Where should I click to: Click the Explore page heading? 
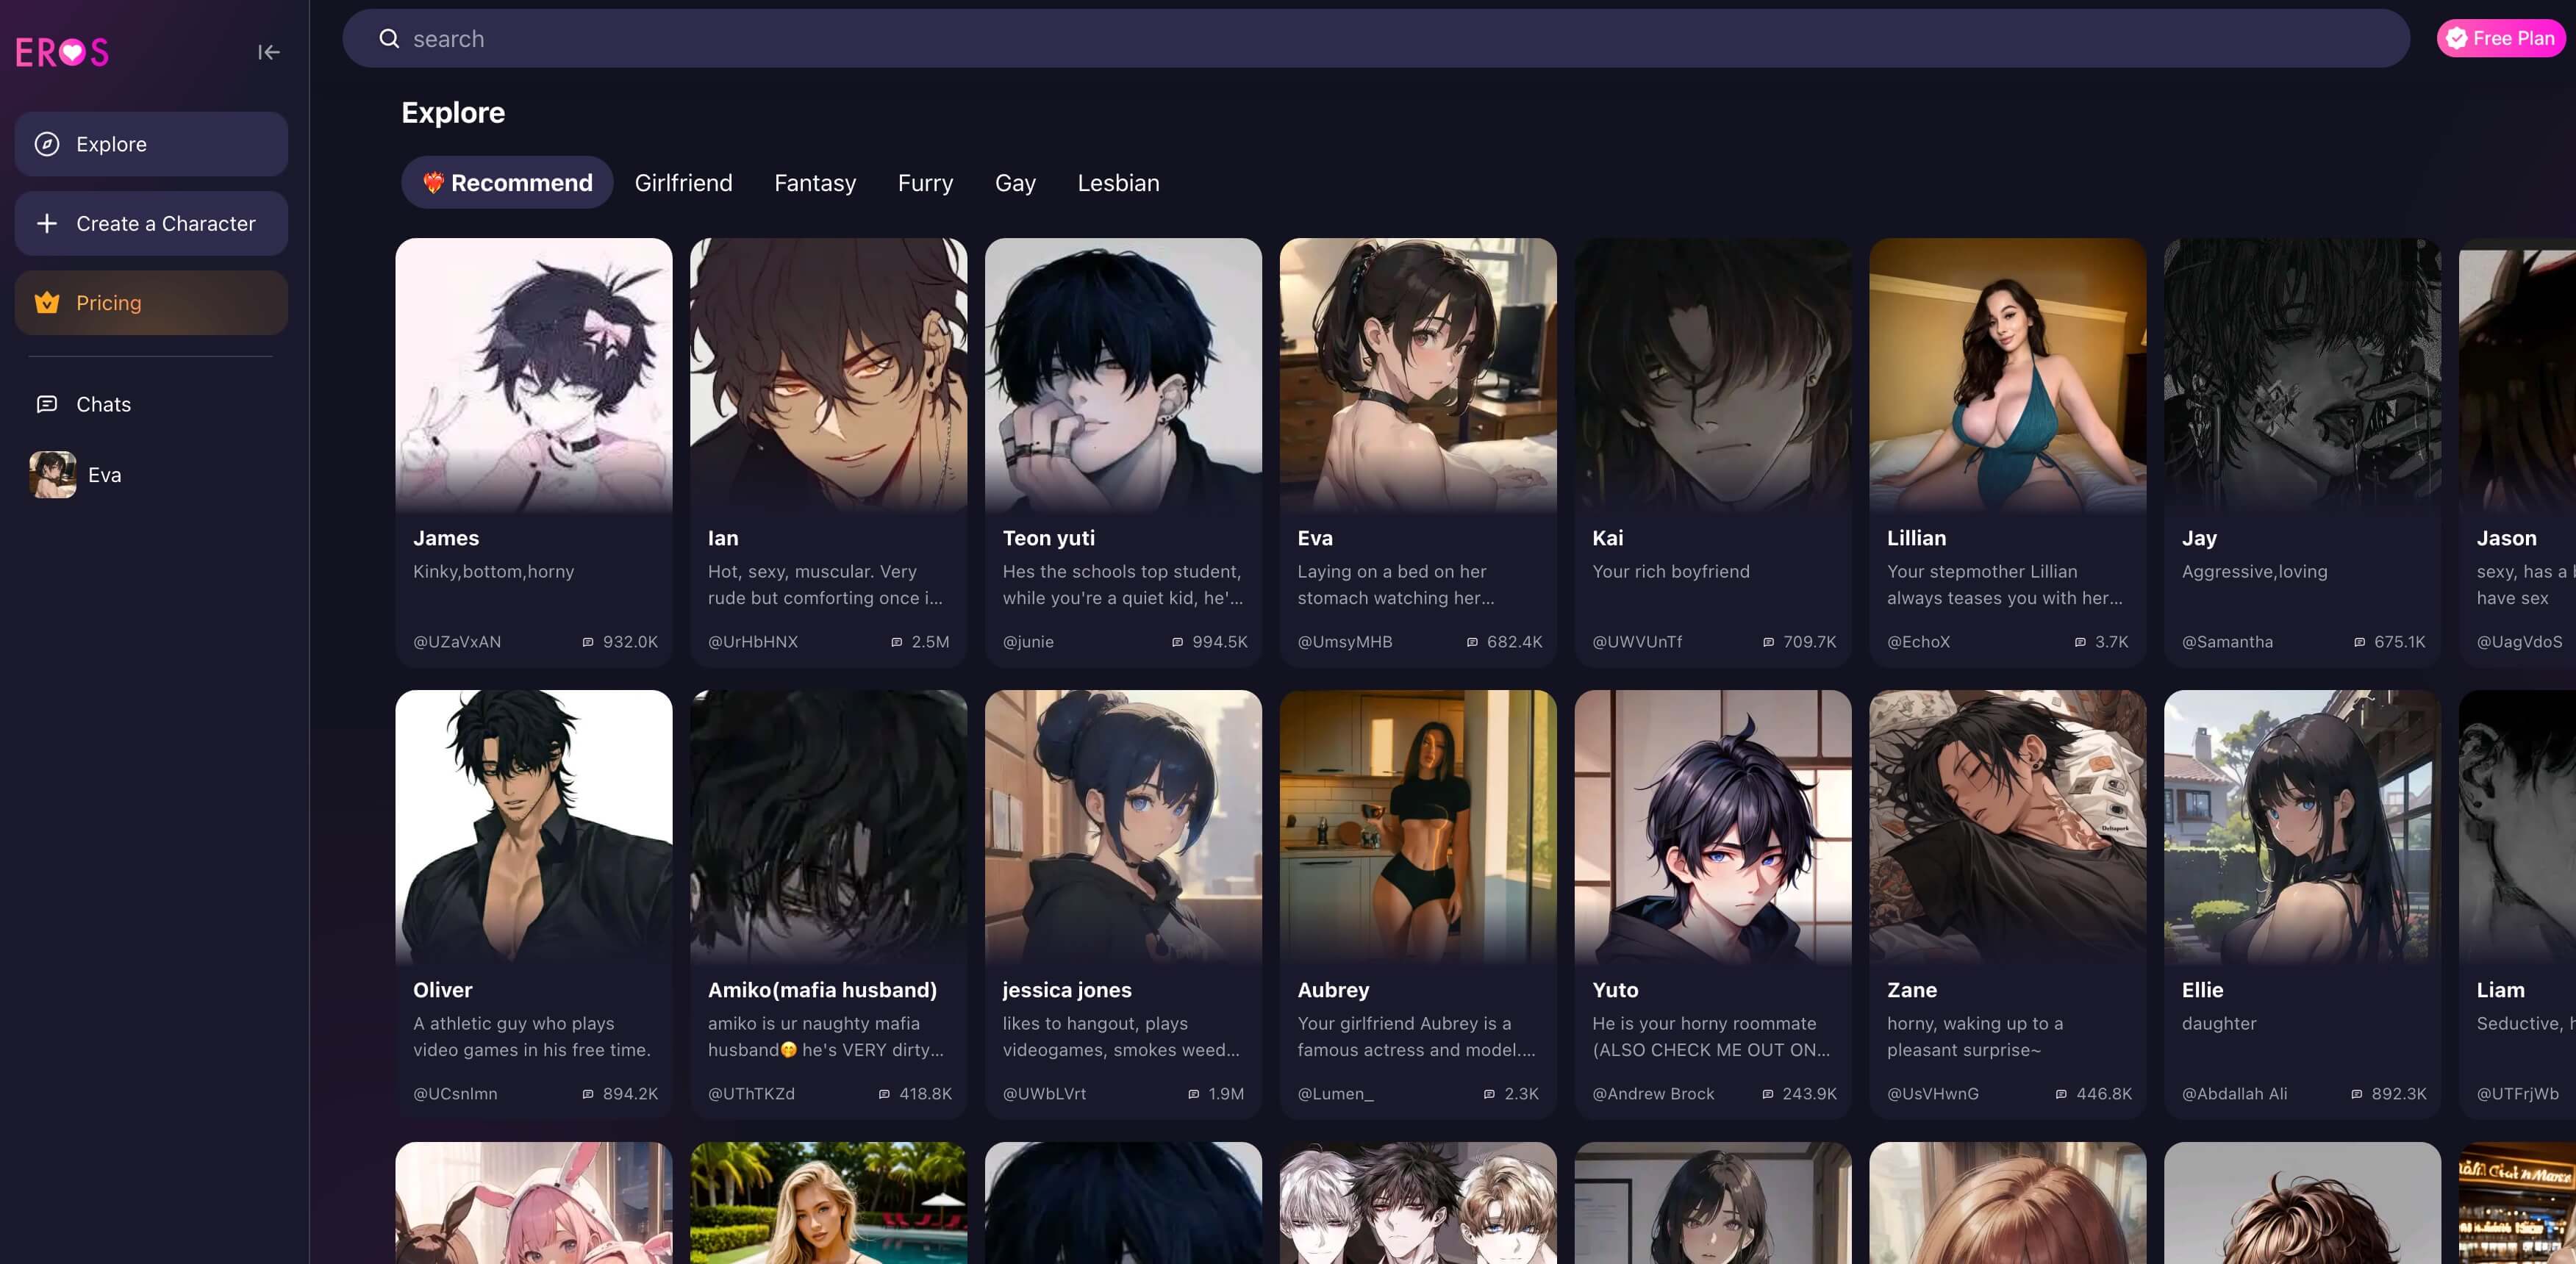click(453, 112)
